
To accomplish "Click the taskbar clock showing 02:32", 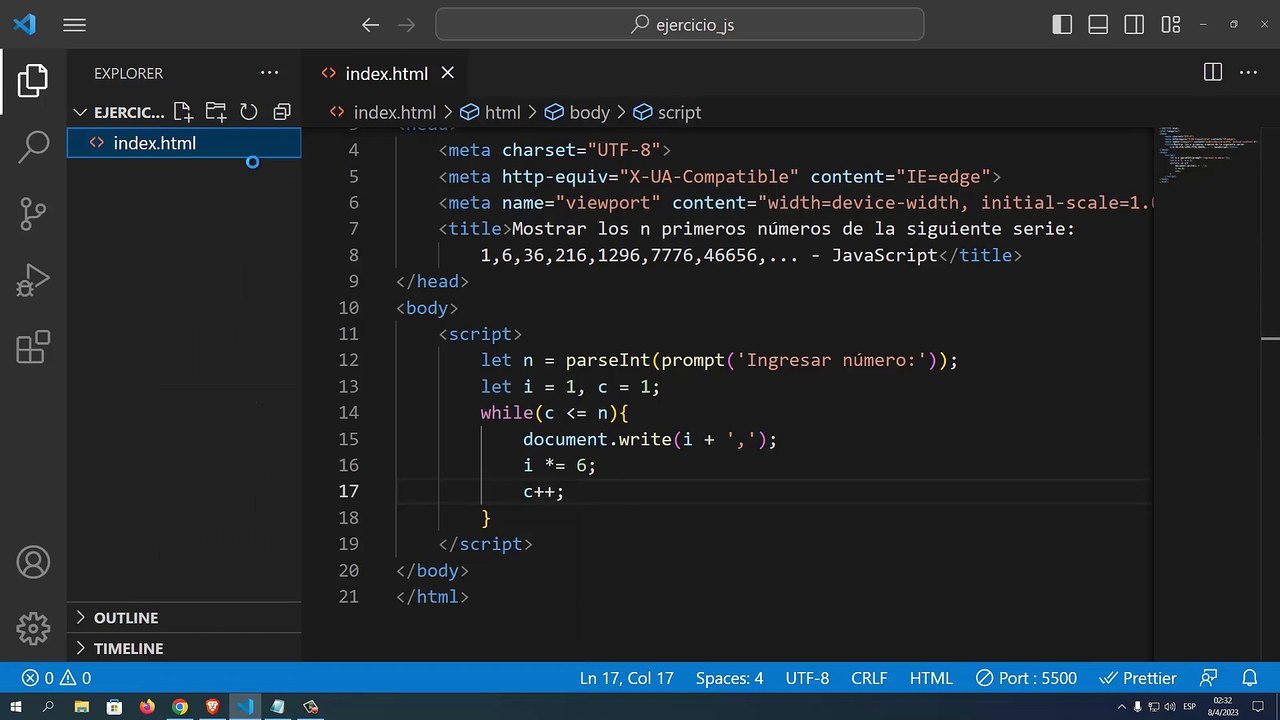I will pyautogui.click(x=1222, y=707).
